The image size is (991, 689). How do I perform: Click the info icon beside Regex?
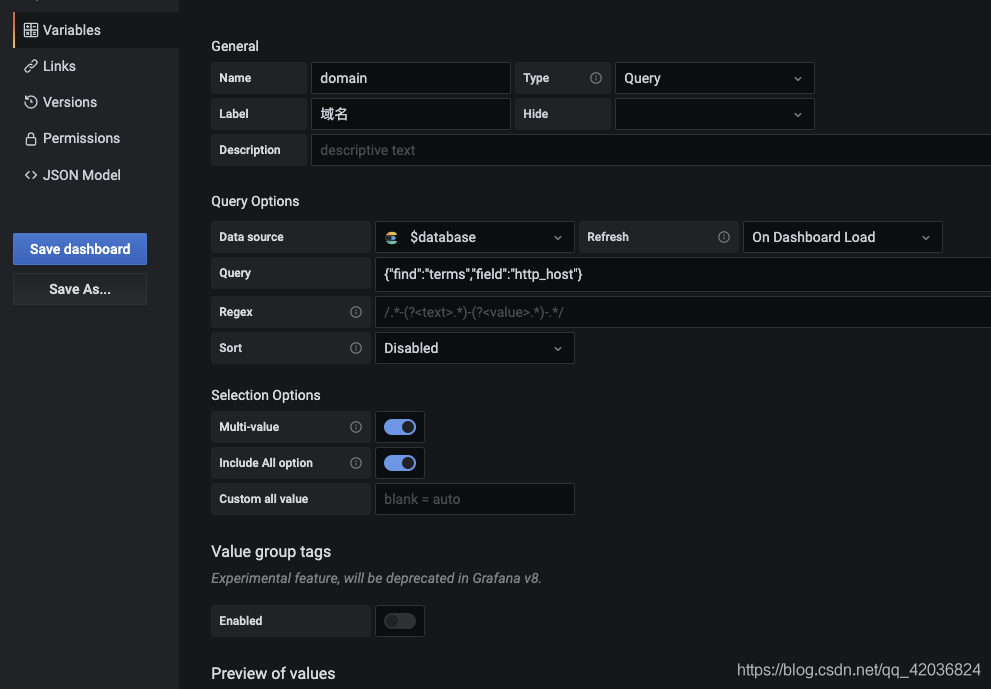(356, 312)
